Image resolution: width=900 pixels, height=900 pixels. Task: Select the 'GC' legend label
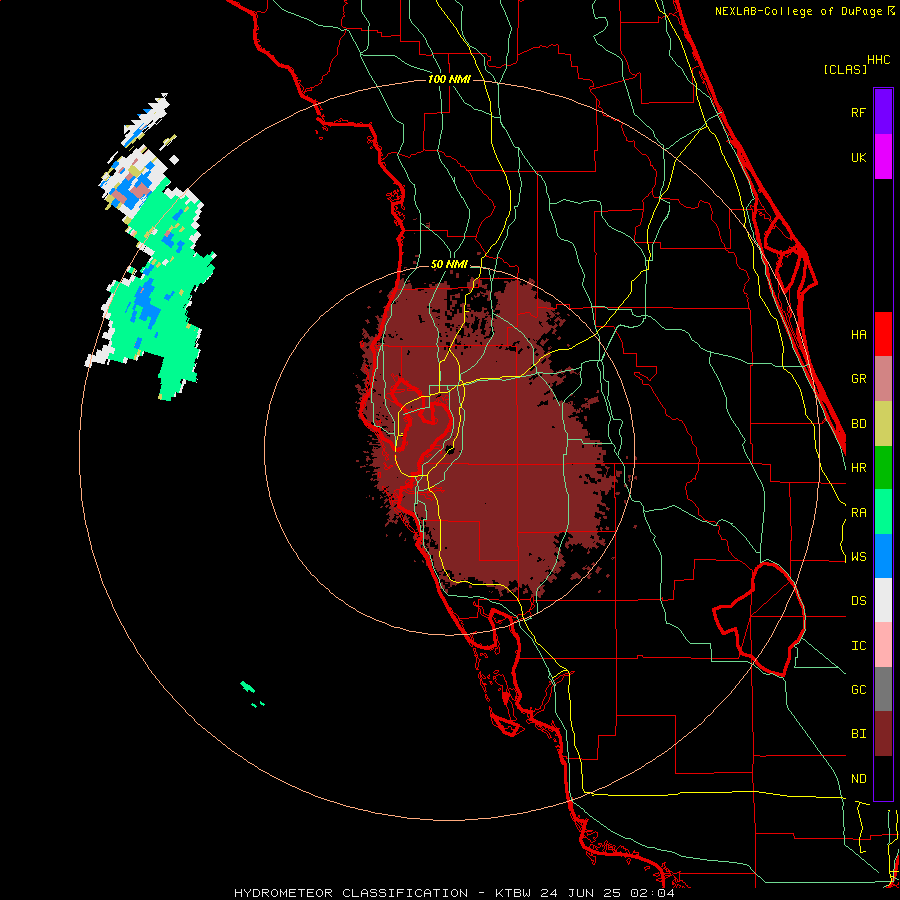pyautogui.click(x=858, y=690)
